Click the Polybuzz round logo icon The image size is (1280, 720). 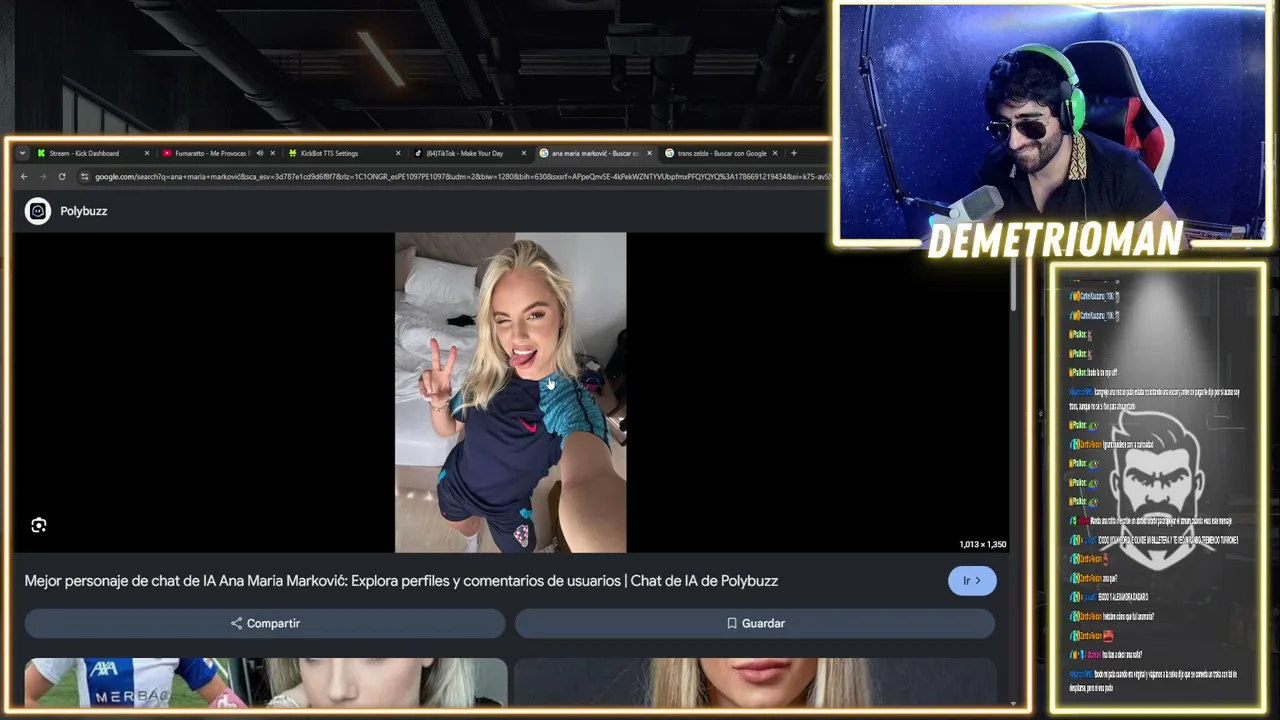(x=38, y=211)
